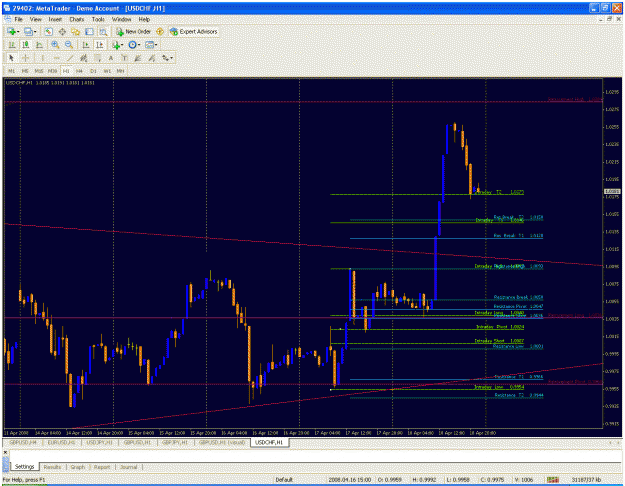The height and width of the screenshot is (486, 625).
Task: Show the Market Watch window
Action: tap(49, 31)
